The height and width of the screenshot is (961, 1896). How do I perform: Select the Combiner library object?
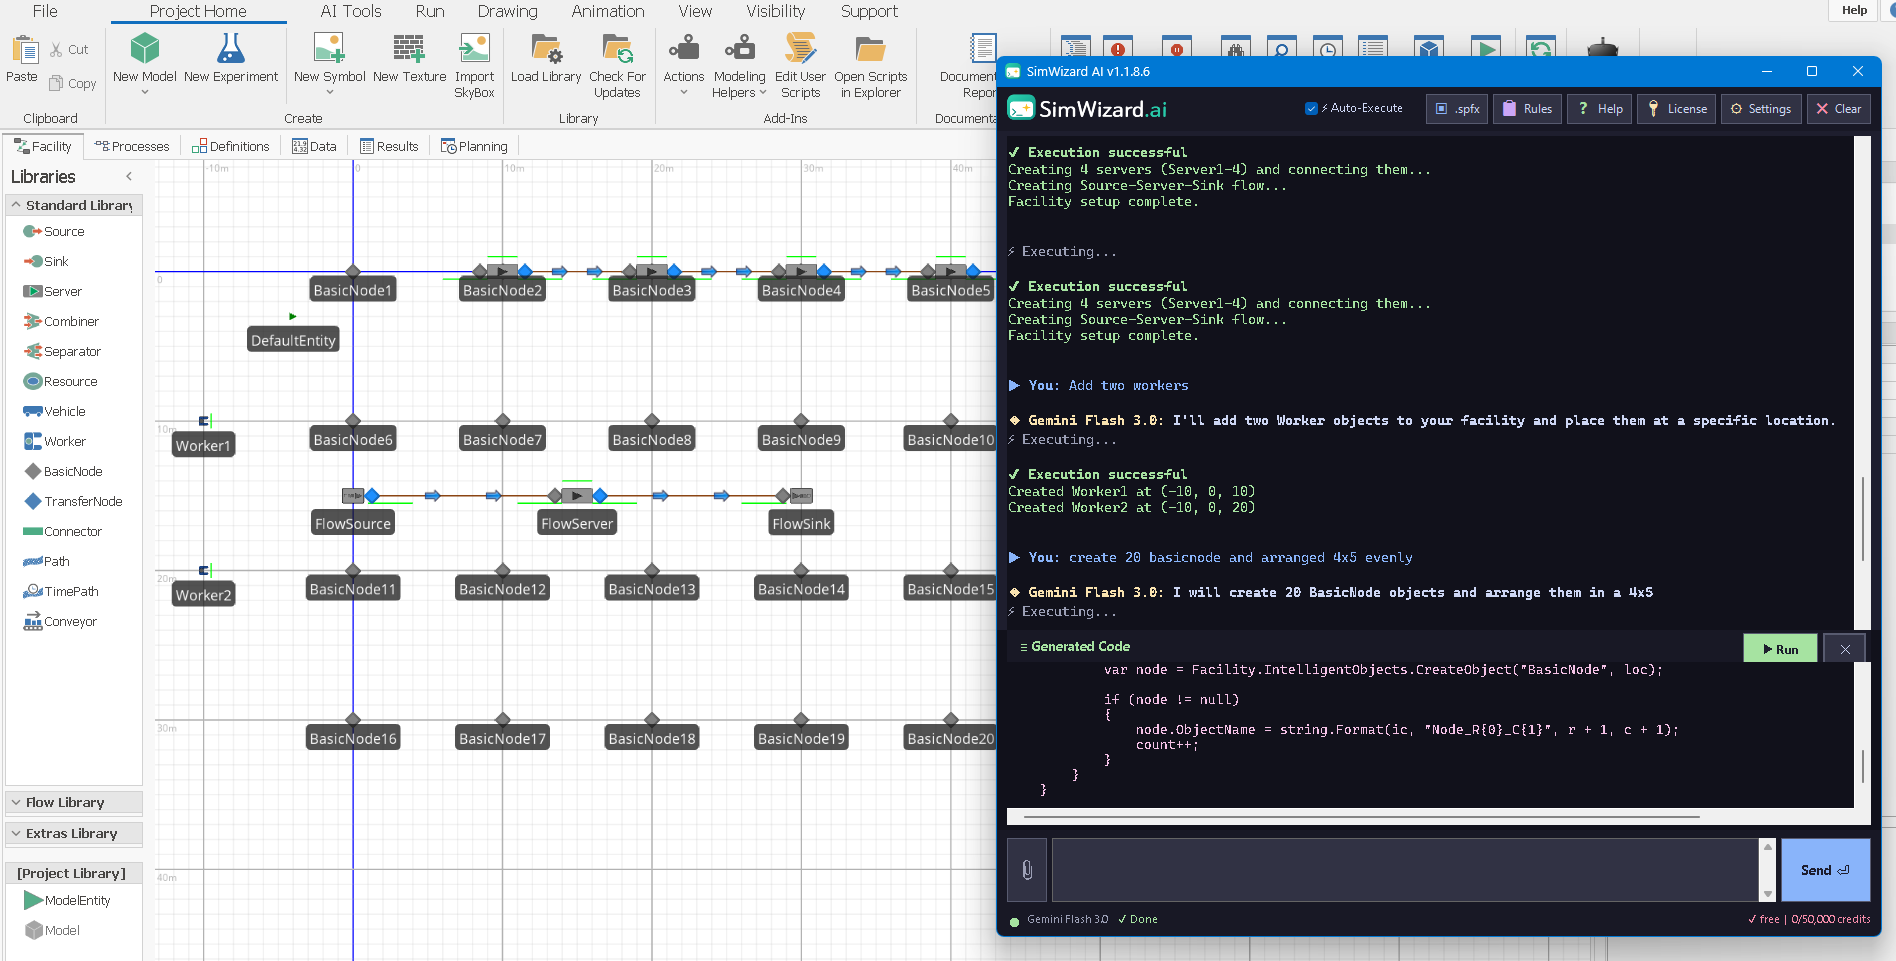(71, 322)
